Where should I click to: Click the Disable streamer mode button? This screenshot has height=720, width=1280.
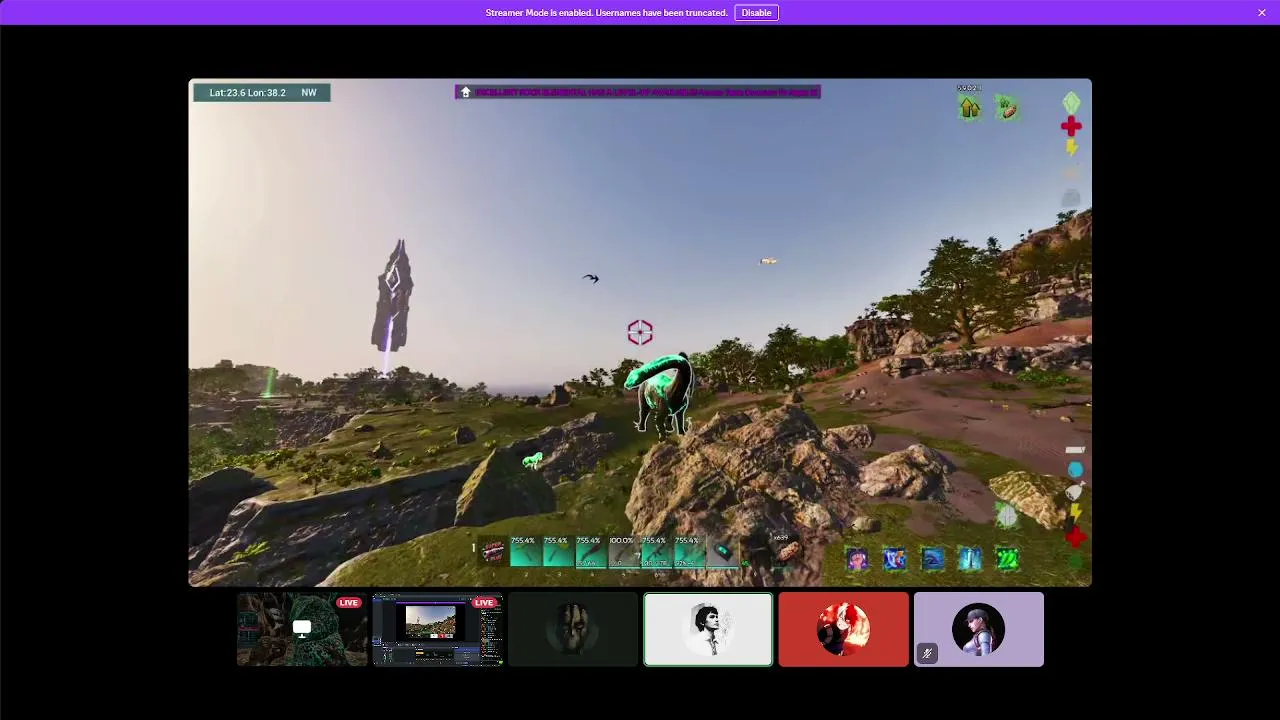click(x=756, y=13)
